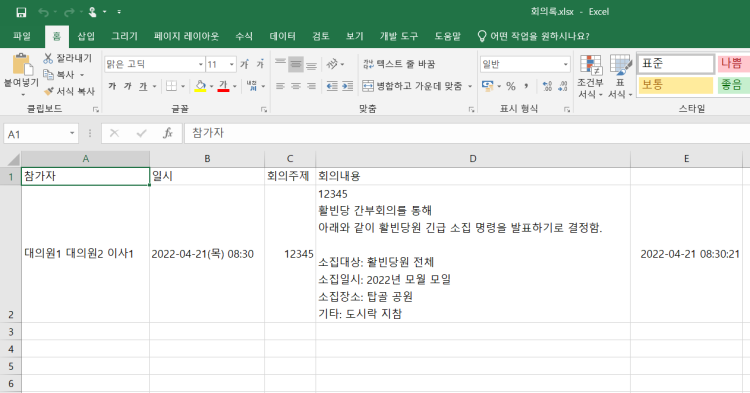Switch to the 페이지 레이아웃 tab
This screenshot has height=393, width=750.
pyautogui.click(x=186, y=36)
